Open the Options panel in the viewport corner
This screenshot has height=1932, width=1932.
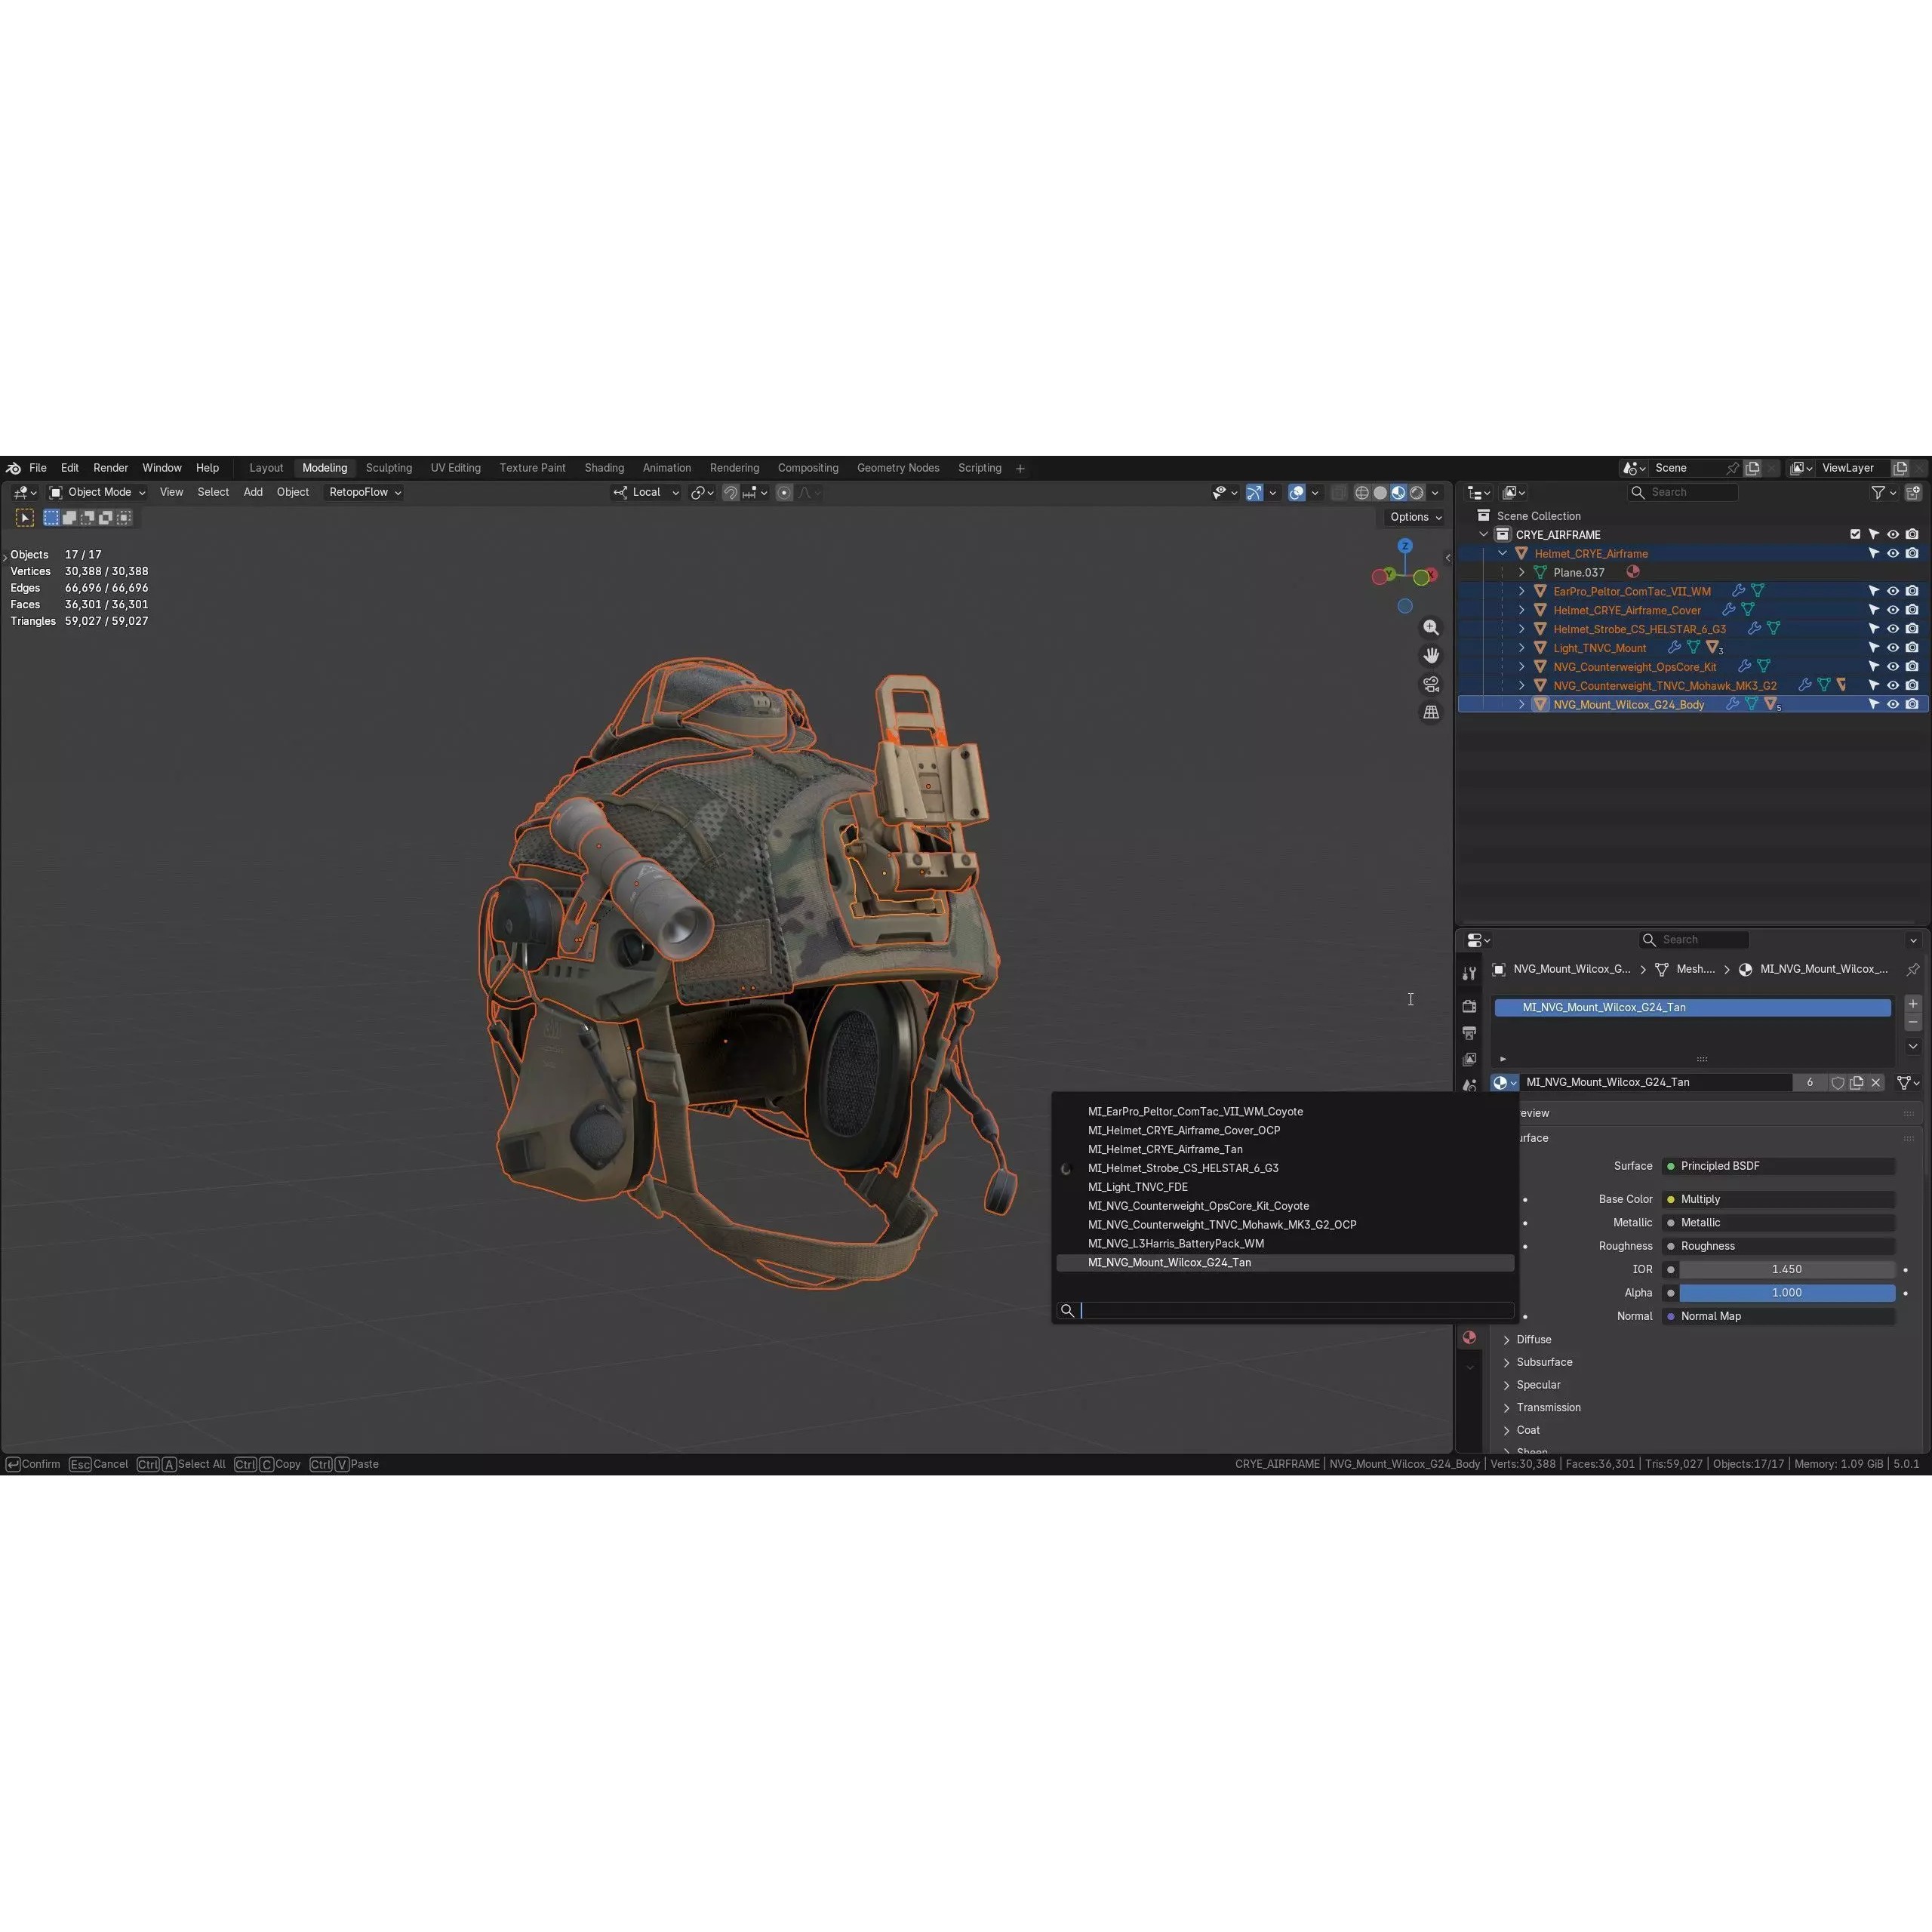(x=1413, y=516)
